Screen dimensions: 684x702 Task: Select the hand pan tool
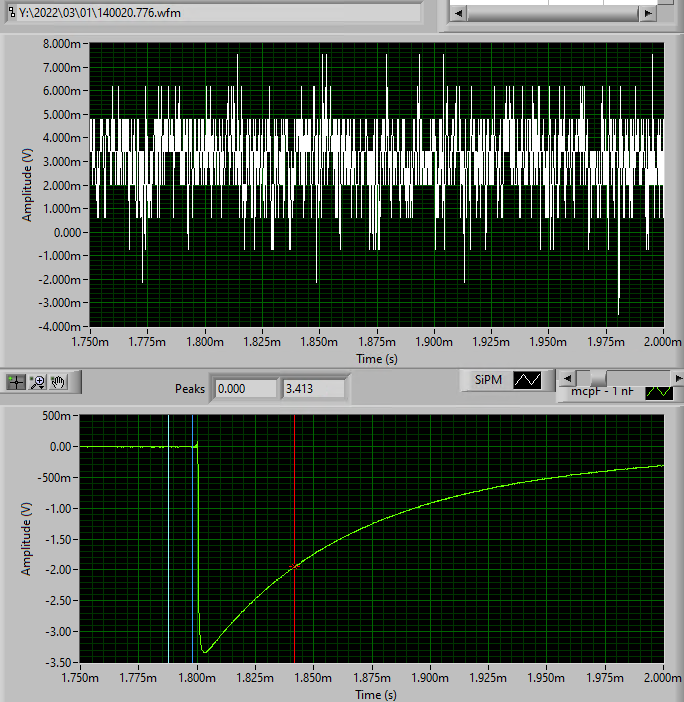coord(58,382)
